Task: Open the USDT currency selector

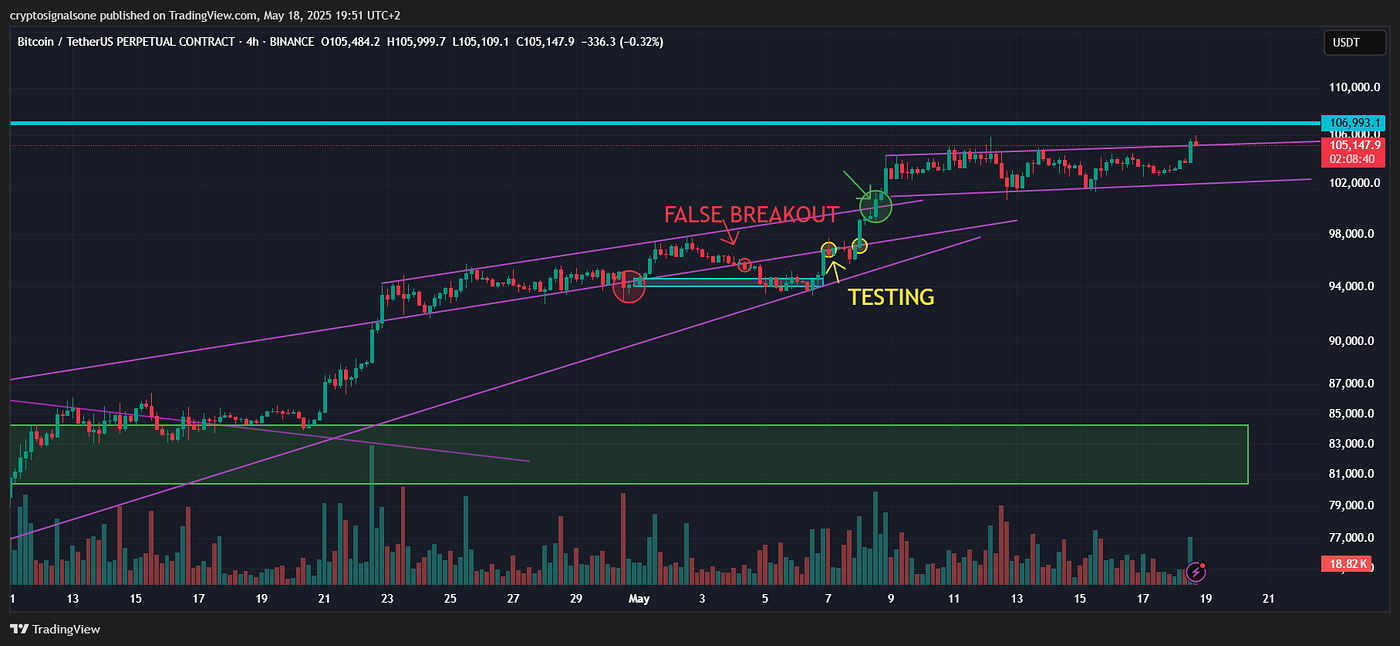Action: [x=1355, y=43]
